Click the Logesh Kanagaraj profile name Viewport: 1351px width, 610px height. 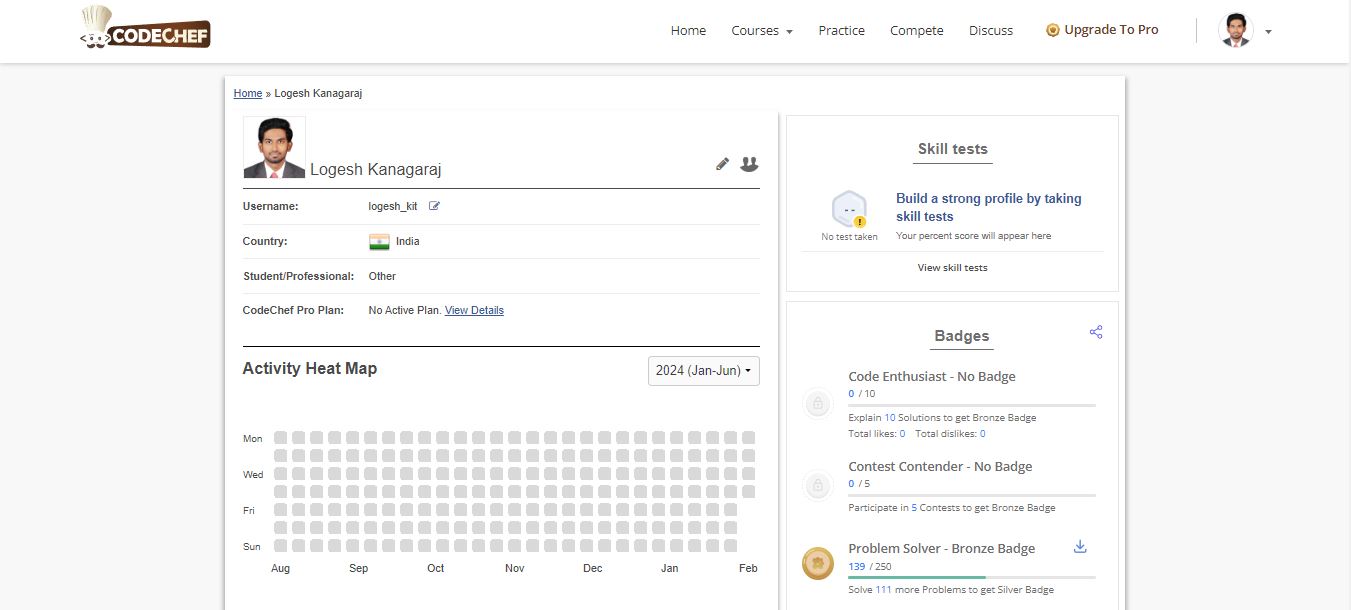pos(376,169)
